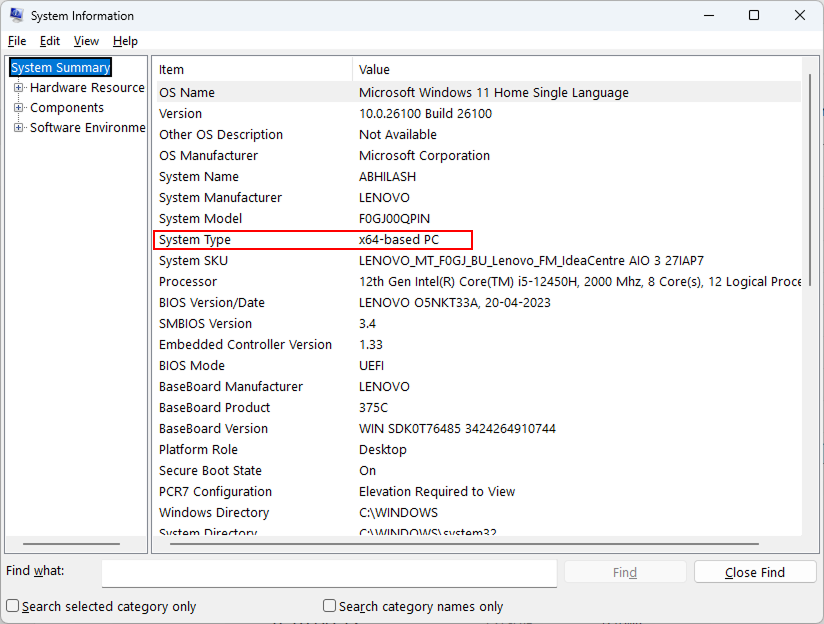This screenshot has height=624, width=824.
Task: Click the Item column header
Action: click(253, 69)
